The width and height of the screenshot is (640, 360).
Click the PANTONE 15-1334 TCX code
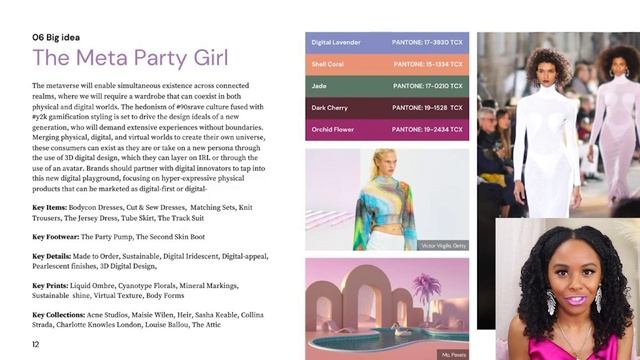pyautogui.click(x=428, y=64)
